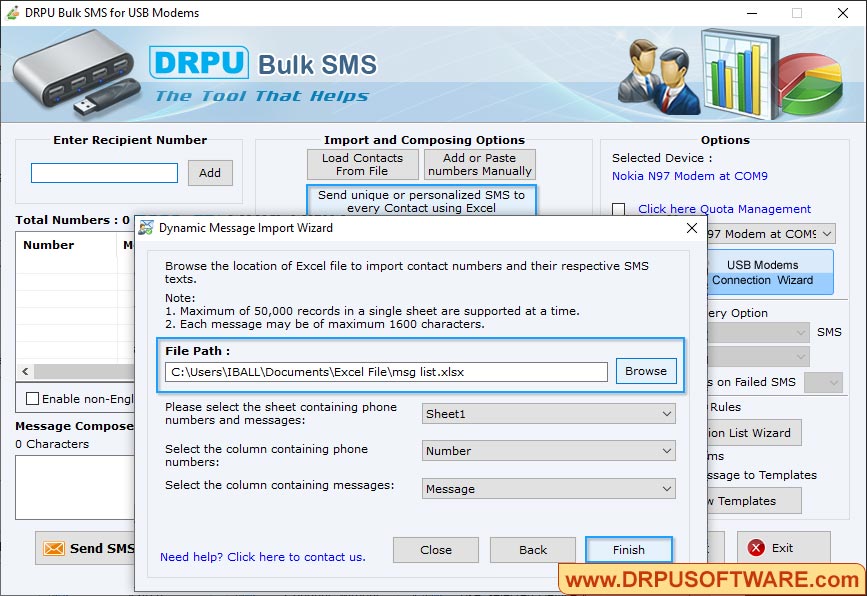Click the File Path text field
867x596 pixels.
[386, 372]
